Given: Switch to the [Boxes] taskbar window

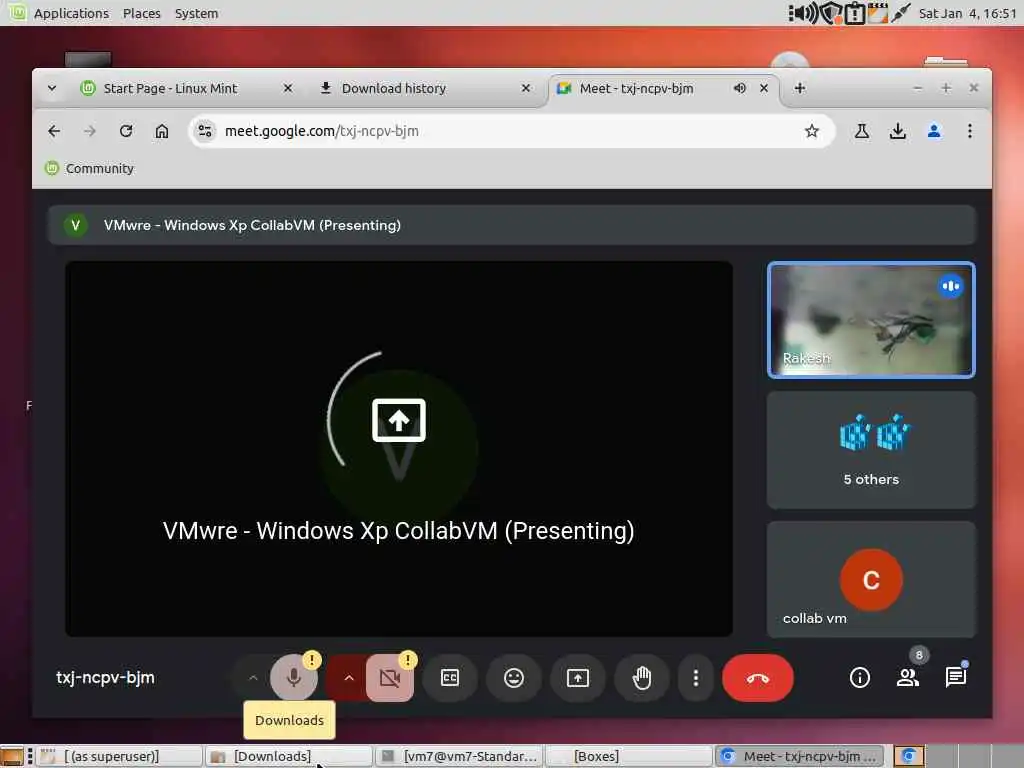Looking at the screenshot, I should (x=628, y=756).
